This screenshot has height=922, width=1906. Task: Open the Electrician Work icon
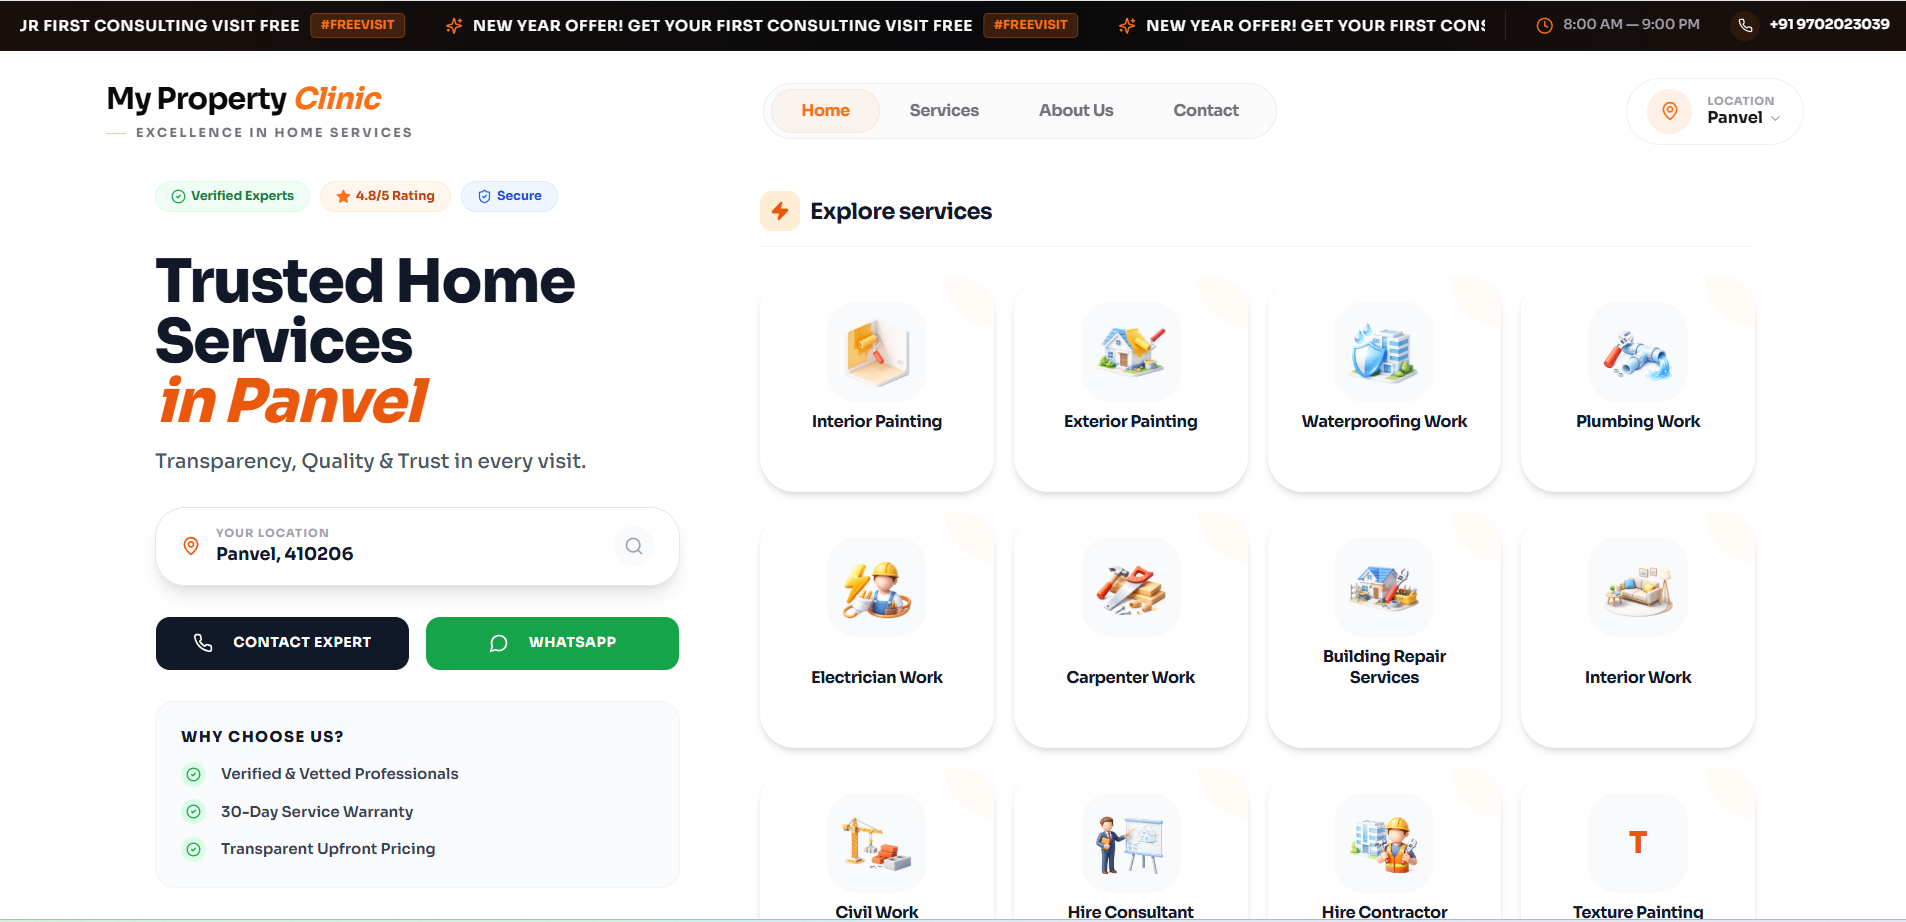click(x=877, y=587)
